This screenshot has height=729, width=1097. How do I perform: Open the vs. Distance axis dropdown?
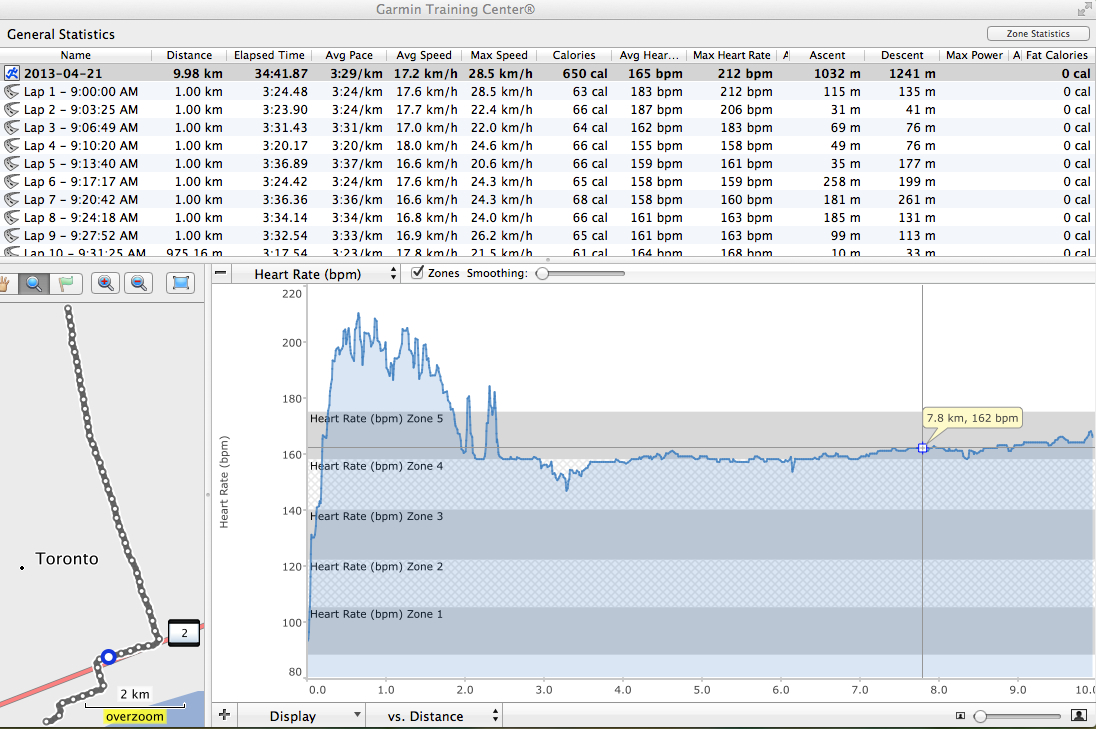[434, 716]
